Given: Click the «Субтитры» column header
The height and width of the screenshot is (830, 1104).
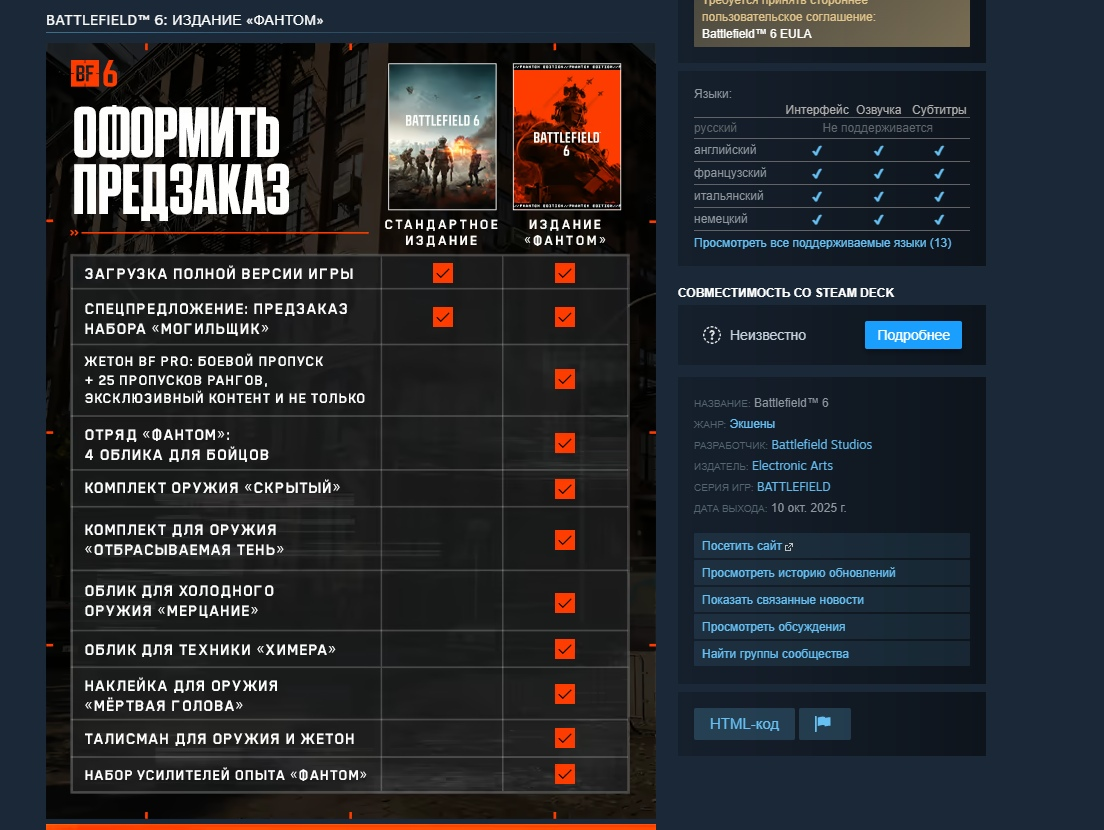Looking at the screenshot, I should (x=939, y=110).
